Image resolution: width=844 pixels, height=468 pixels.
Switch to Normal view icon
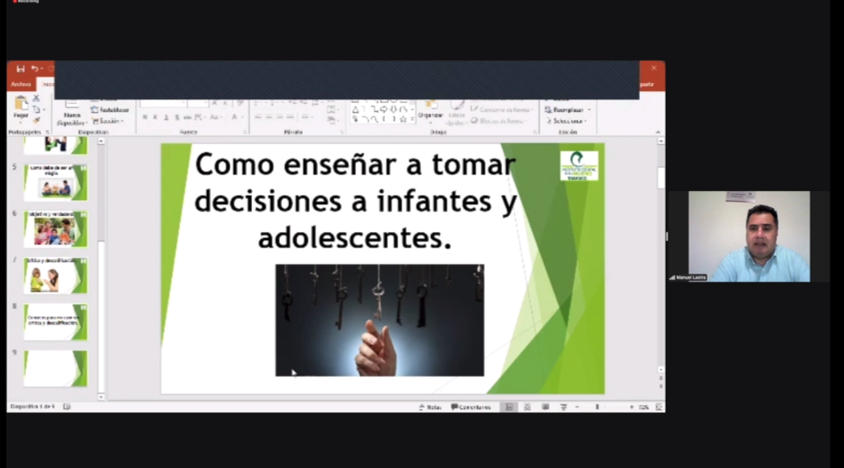pyautogui.click(x=509, y=407)
